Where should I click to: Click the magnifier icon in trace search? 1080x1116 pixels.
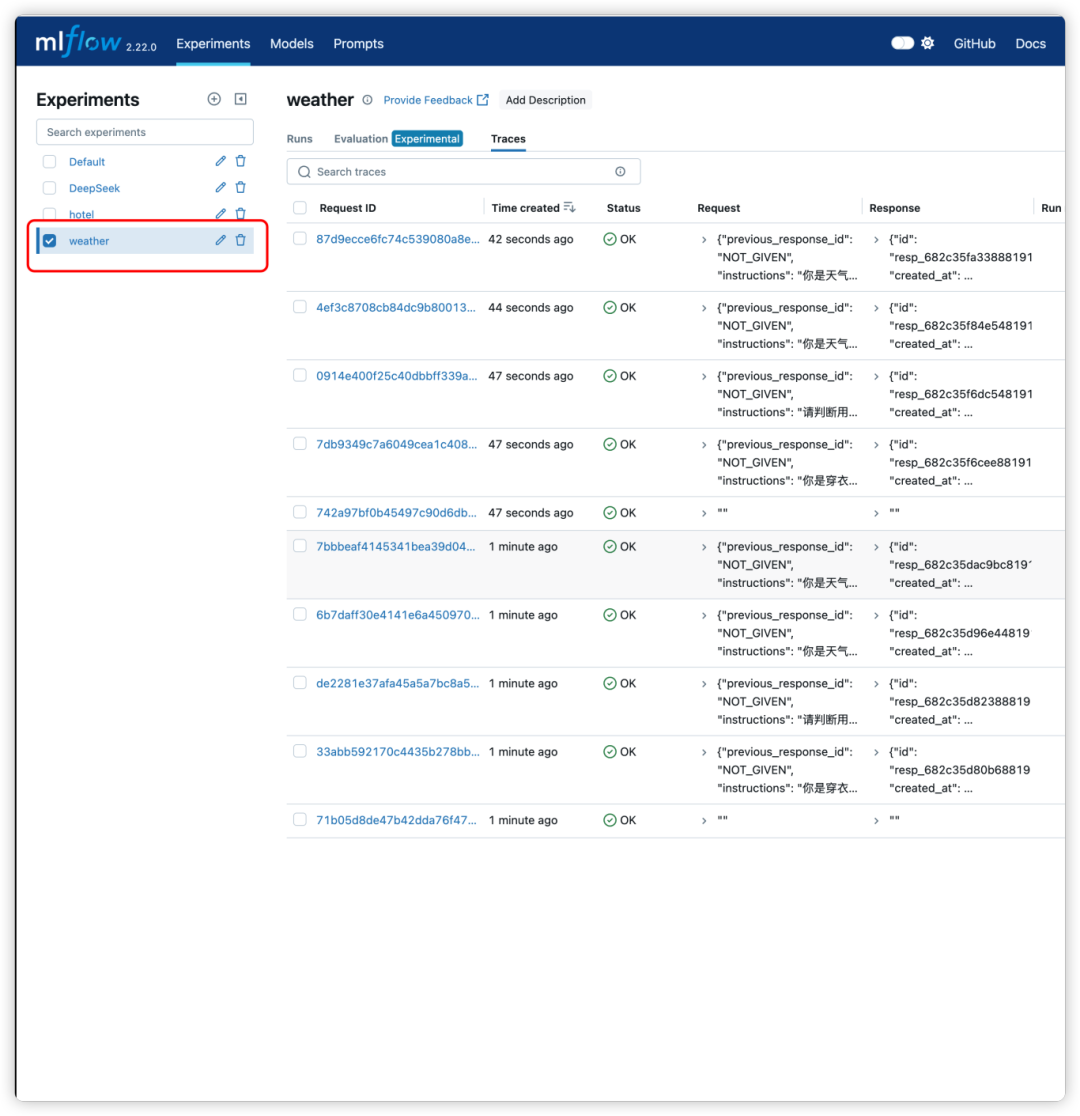point(304,172)
